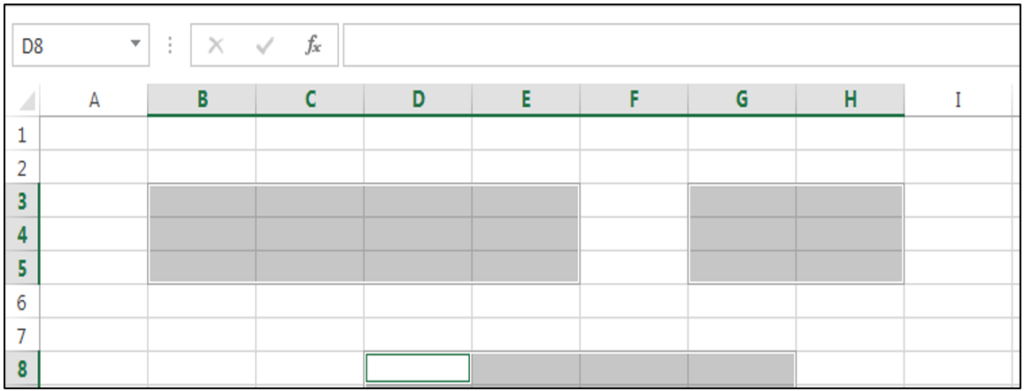Click cell A6
This screenshot has height=391, width=1024.
pyautogui.click(x=94, y=301)
